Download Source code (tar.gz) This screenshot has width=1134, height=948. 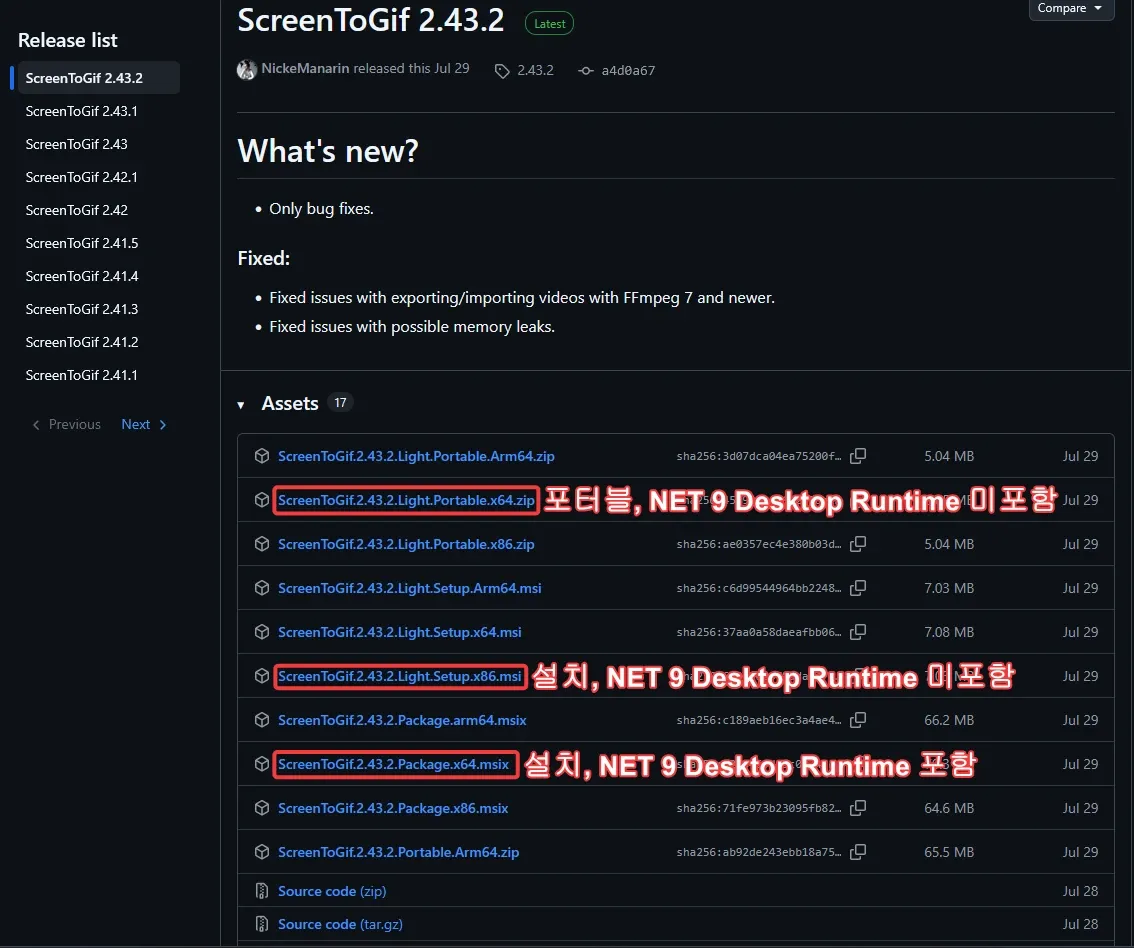click(340, 924)
